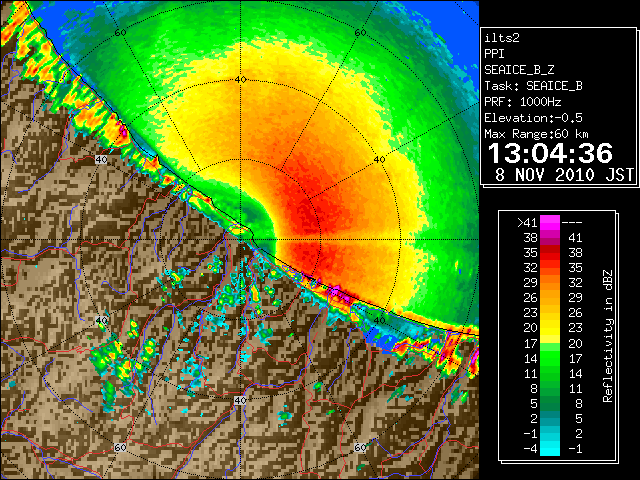Click the 'Reflectivity in dBZ' vertical legend title
Screen dimensions: 640x480
pyautogui.click(x=608, y=336)
